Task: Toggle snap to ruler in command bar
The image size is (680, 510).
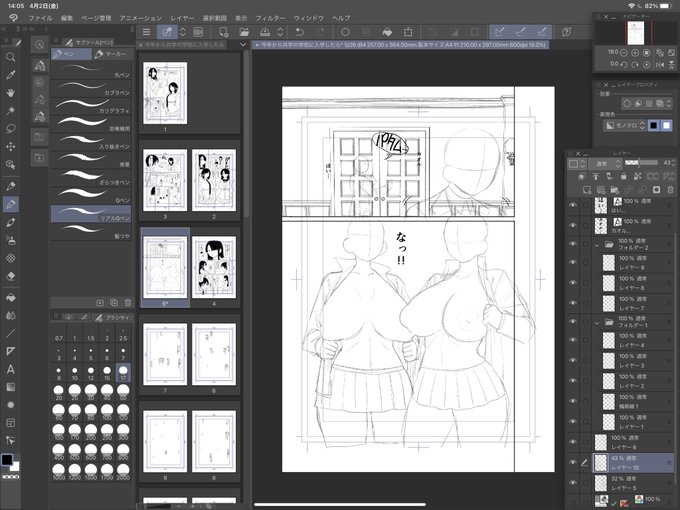Action: coord(500,32)
